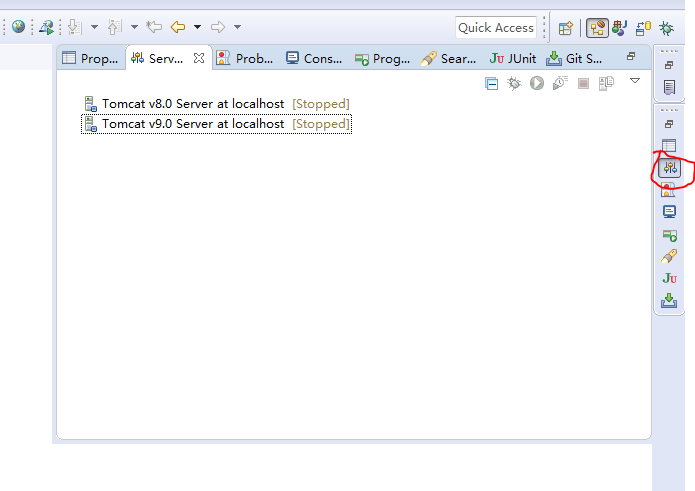Open Back history dropdown arrow
This screenshot has width=695, height=491.
point(197,27)
